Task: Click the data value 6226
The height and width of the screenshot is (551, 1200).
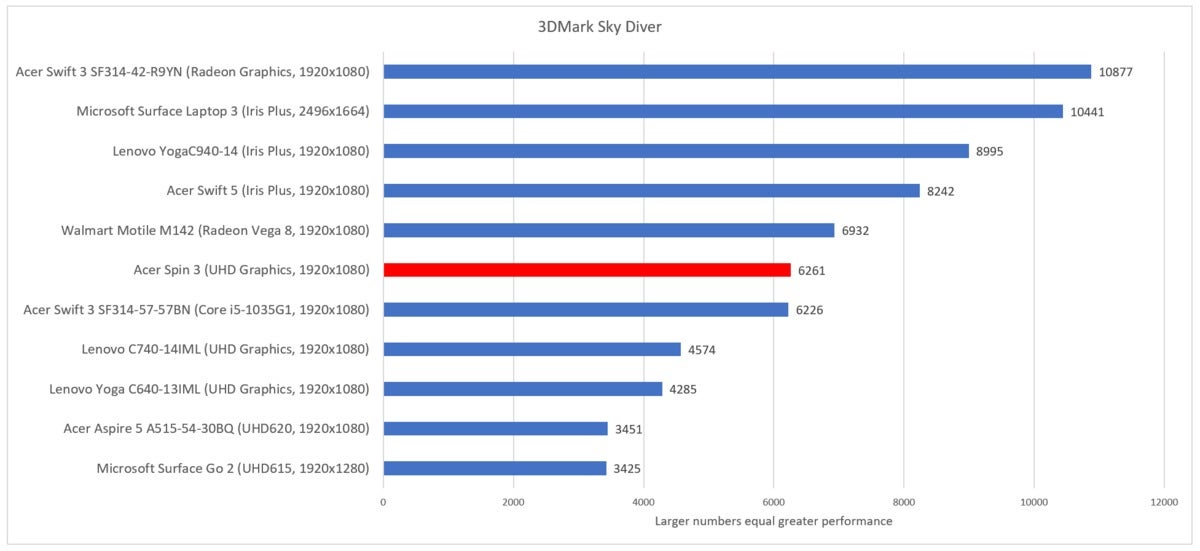Action: click(809, 310)
